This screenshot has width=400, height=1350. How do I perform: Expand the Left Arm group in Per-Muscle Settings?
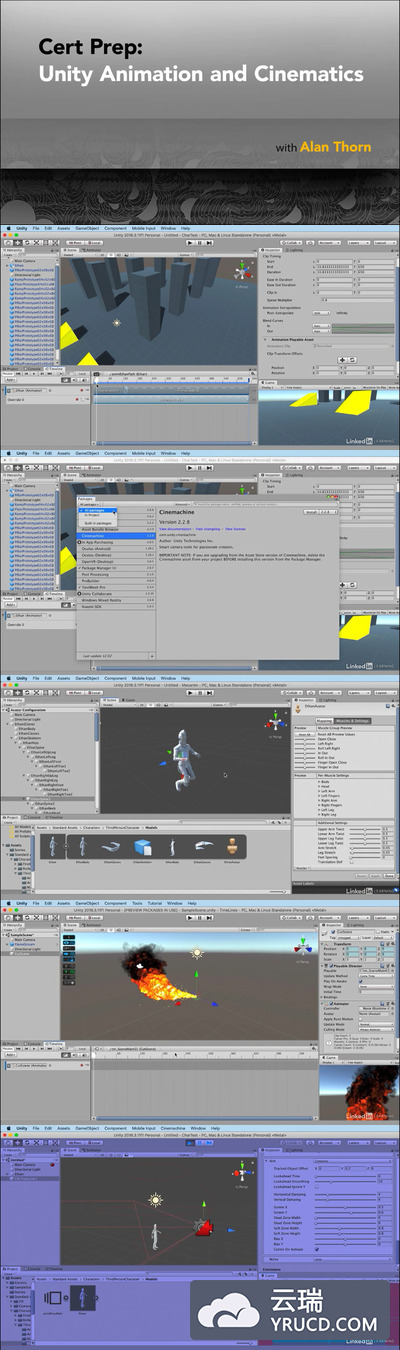click(x=319, y=790)
